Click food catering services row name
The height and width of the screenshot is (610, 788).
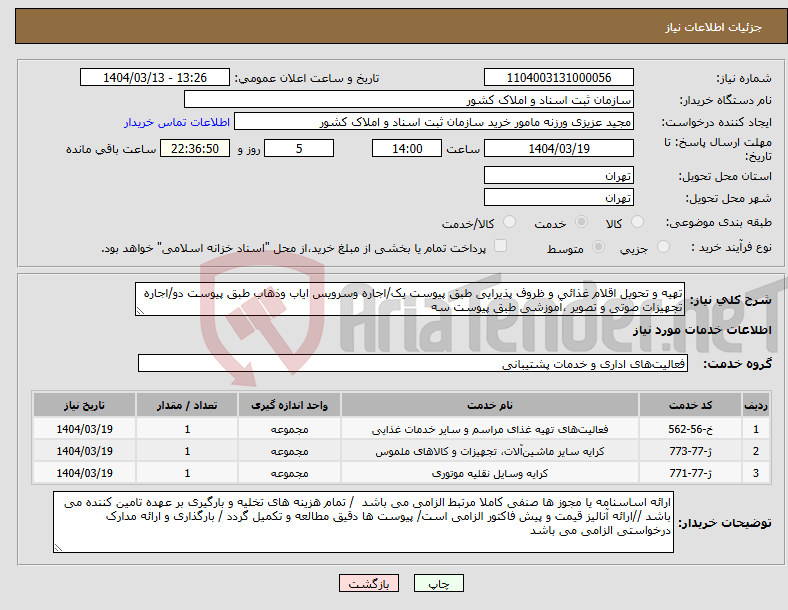(x=489, y=429)
